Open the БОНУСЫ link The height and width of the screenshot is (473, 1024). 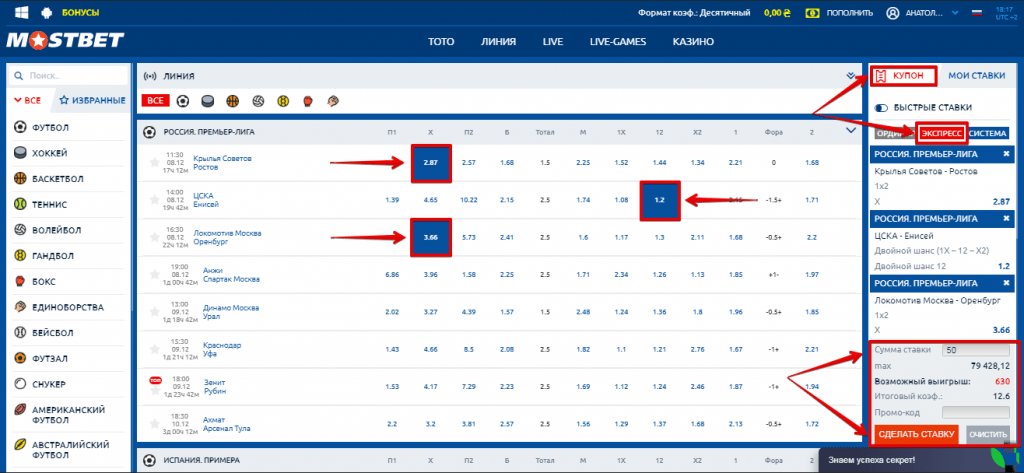pyautogui.click(x=81, y=12)
